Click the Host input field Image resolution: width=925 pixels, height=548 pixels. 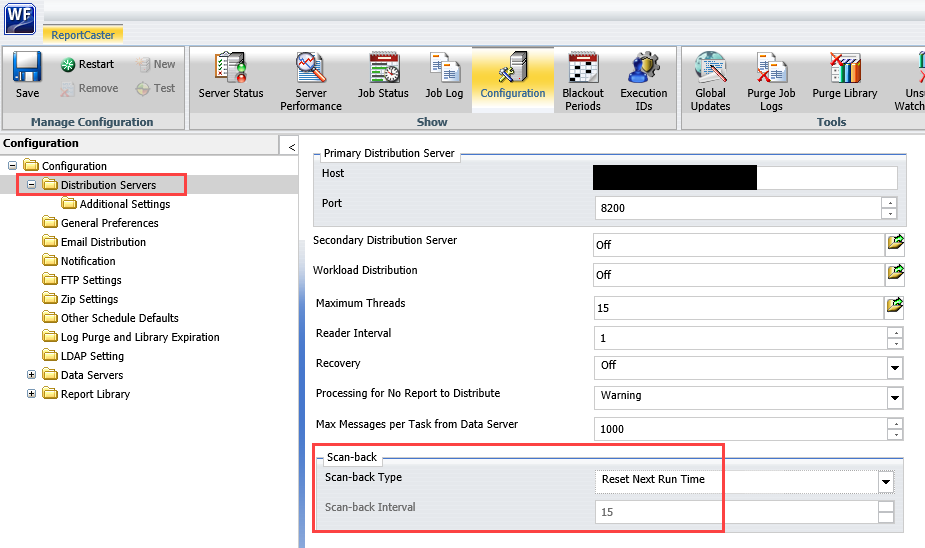click(745, 178)
